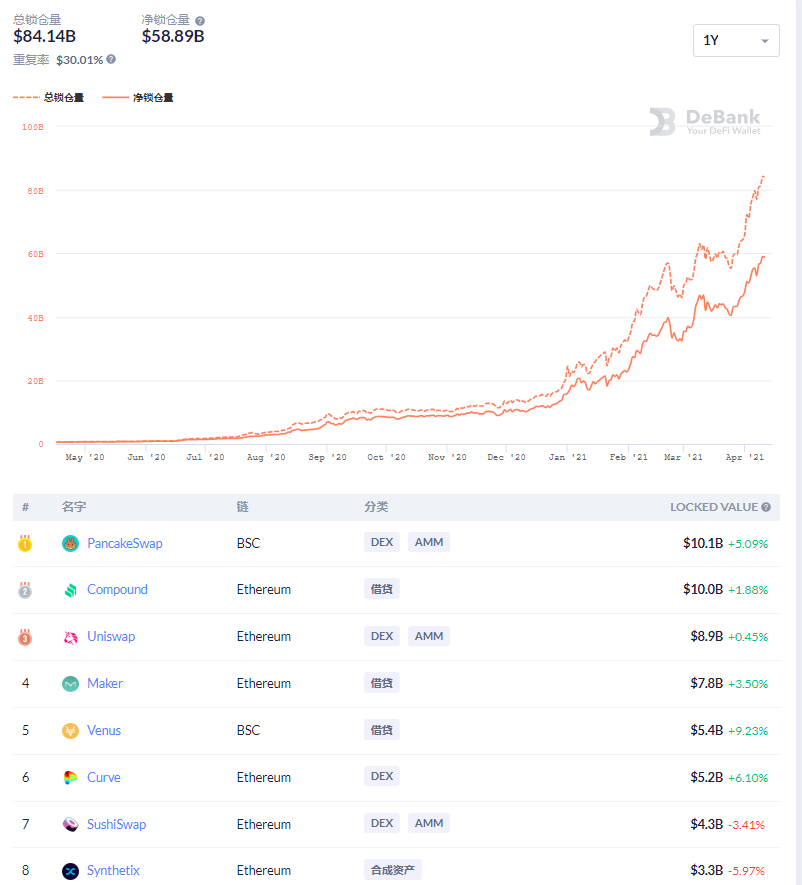Click the Maker logo icon
802x885 pixels.
71,684
